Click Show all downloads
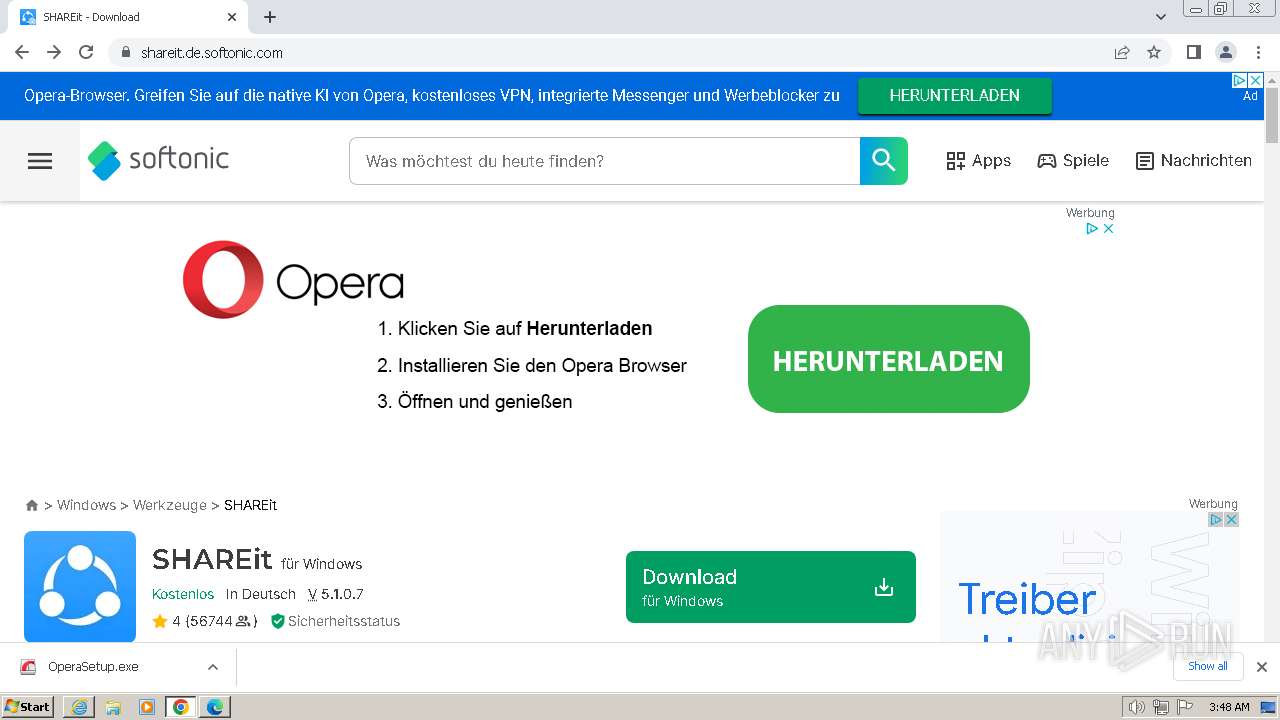 coord(1208,666)
